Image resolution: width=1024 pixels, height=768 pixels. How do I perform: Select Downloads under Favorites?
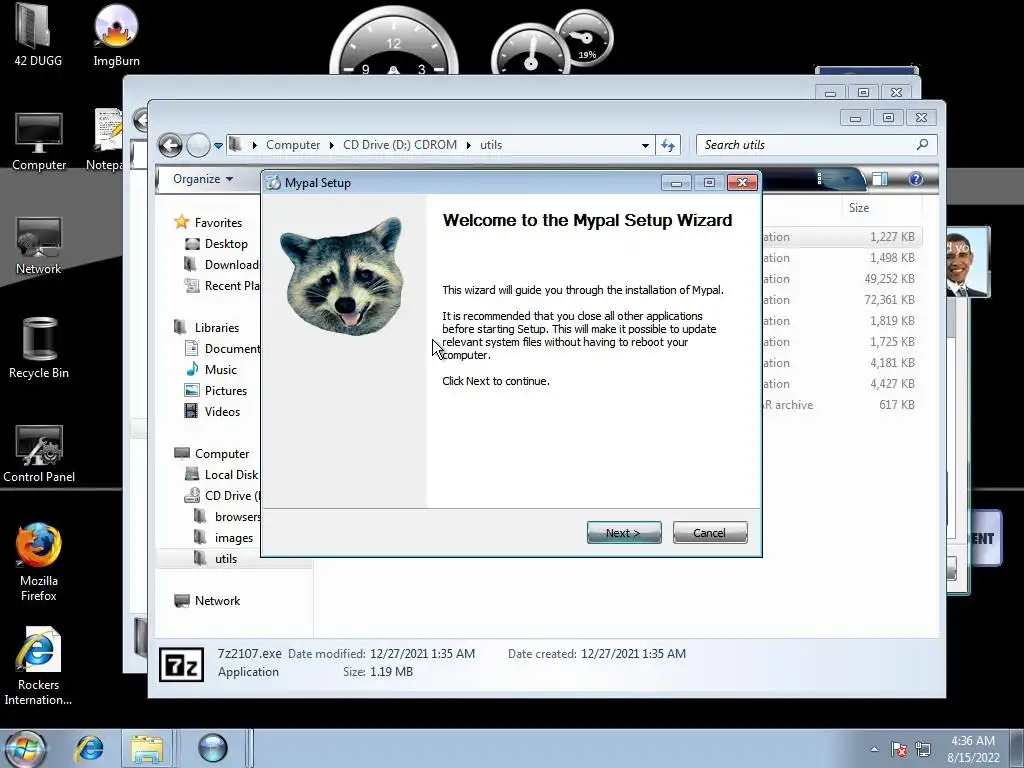(x=222, y=264)
